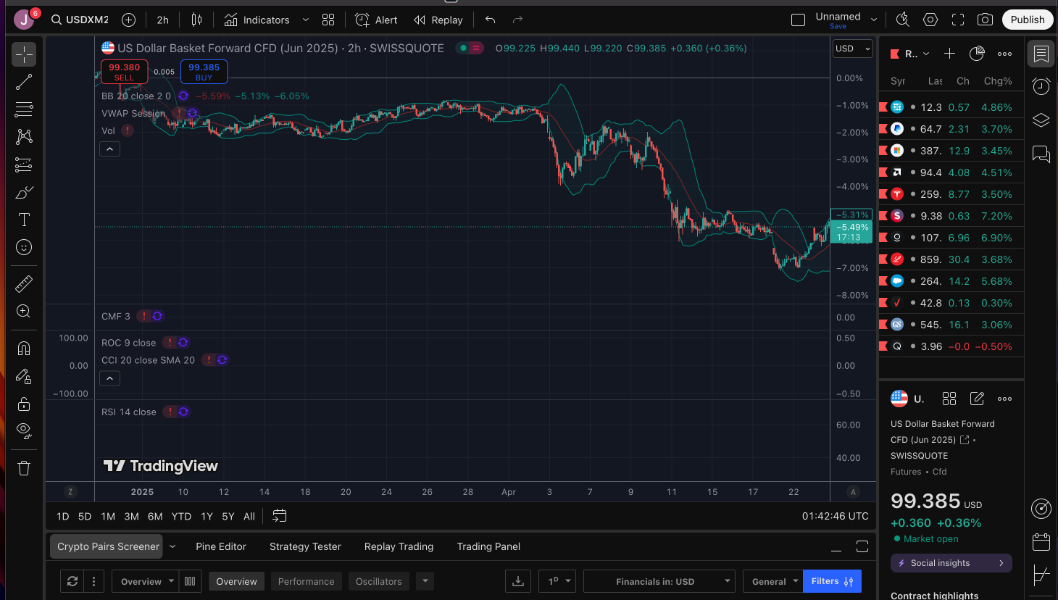Toggle magnet mode on
This screenshot has height=600, width=1058.
[24, 348]
